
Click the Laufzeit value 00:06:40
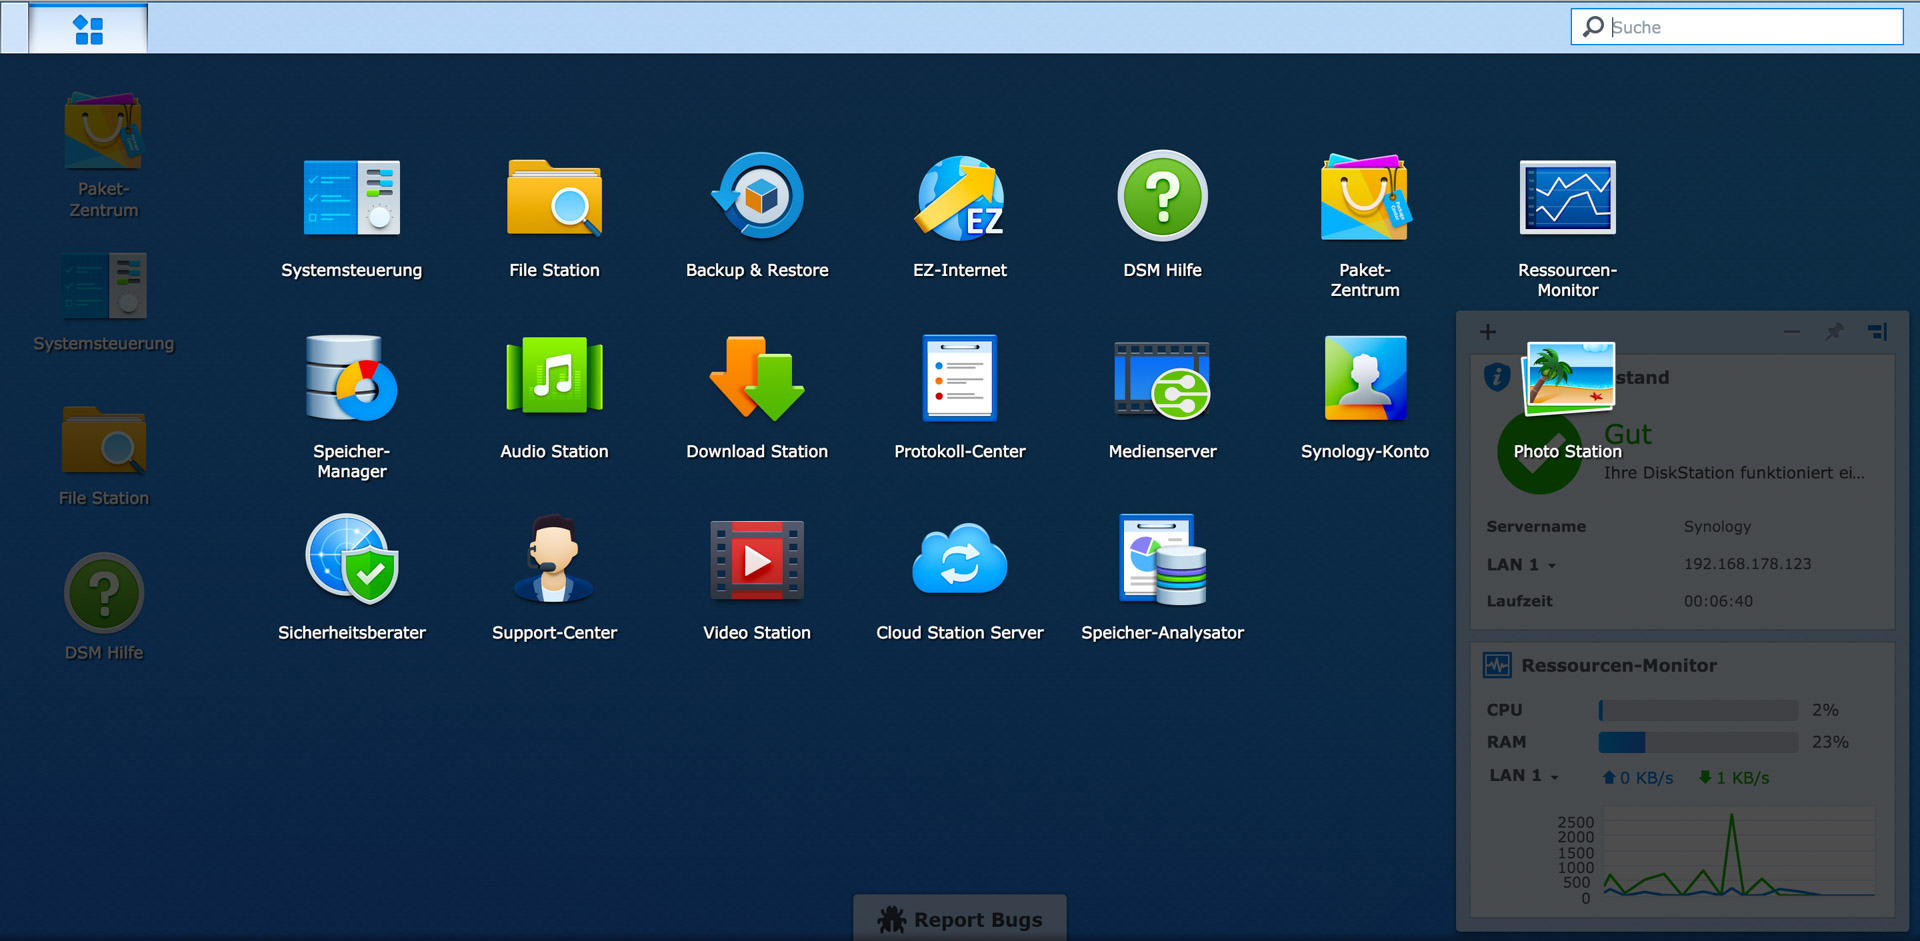[x=1718, y=601]
